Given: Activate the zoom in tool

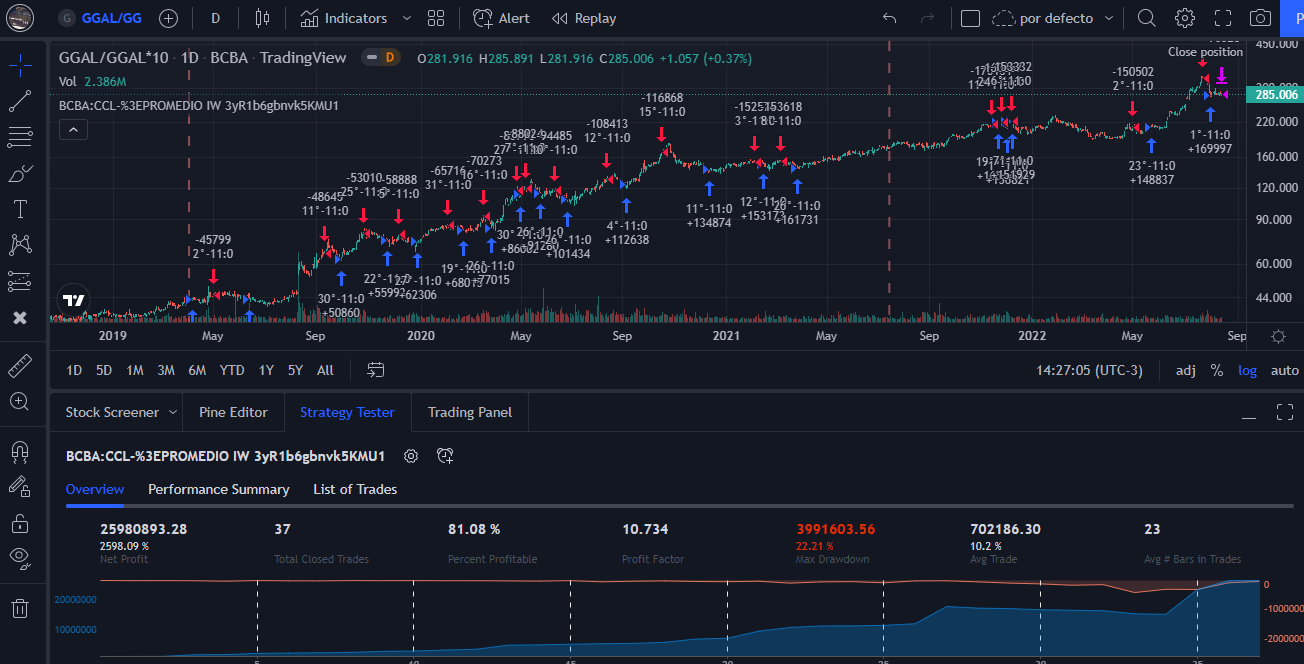Looking at the screenshot, I should click(x=19, y=401).
